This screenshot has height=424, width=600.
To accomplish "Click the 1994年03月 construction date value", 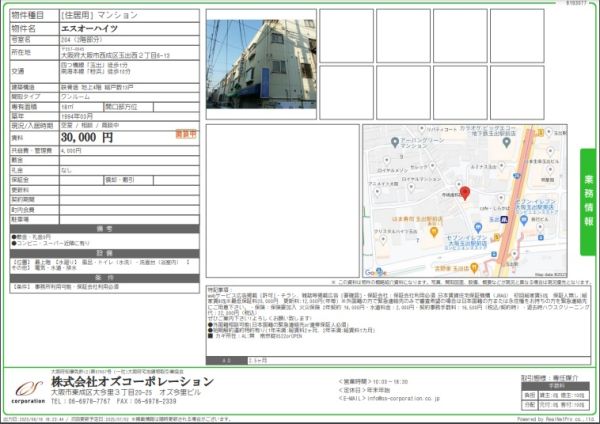I will click(x=77, y=116).
